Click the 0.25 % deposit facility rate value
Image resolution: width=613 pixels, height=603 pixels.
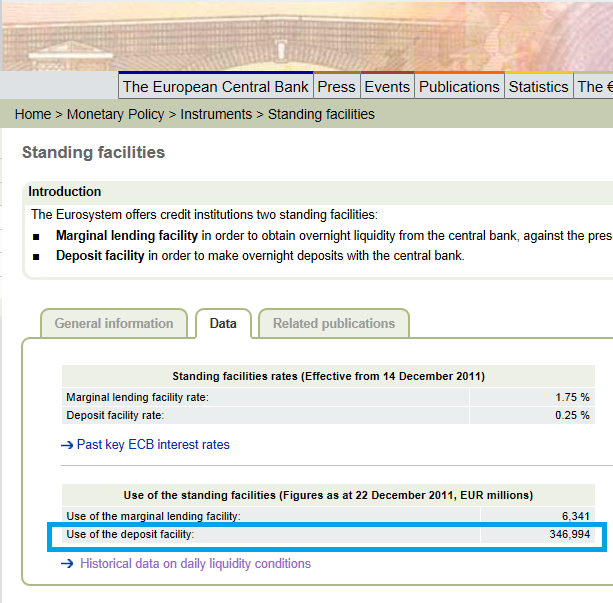coord(572,415)
